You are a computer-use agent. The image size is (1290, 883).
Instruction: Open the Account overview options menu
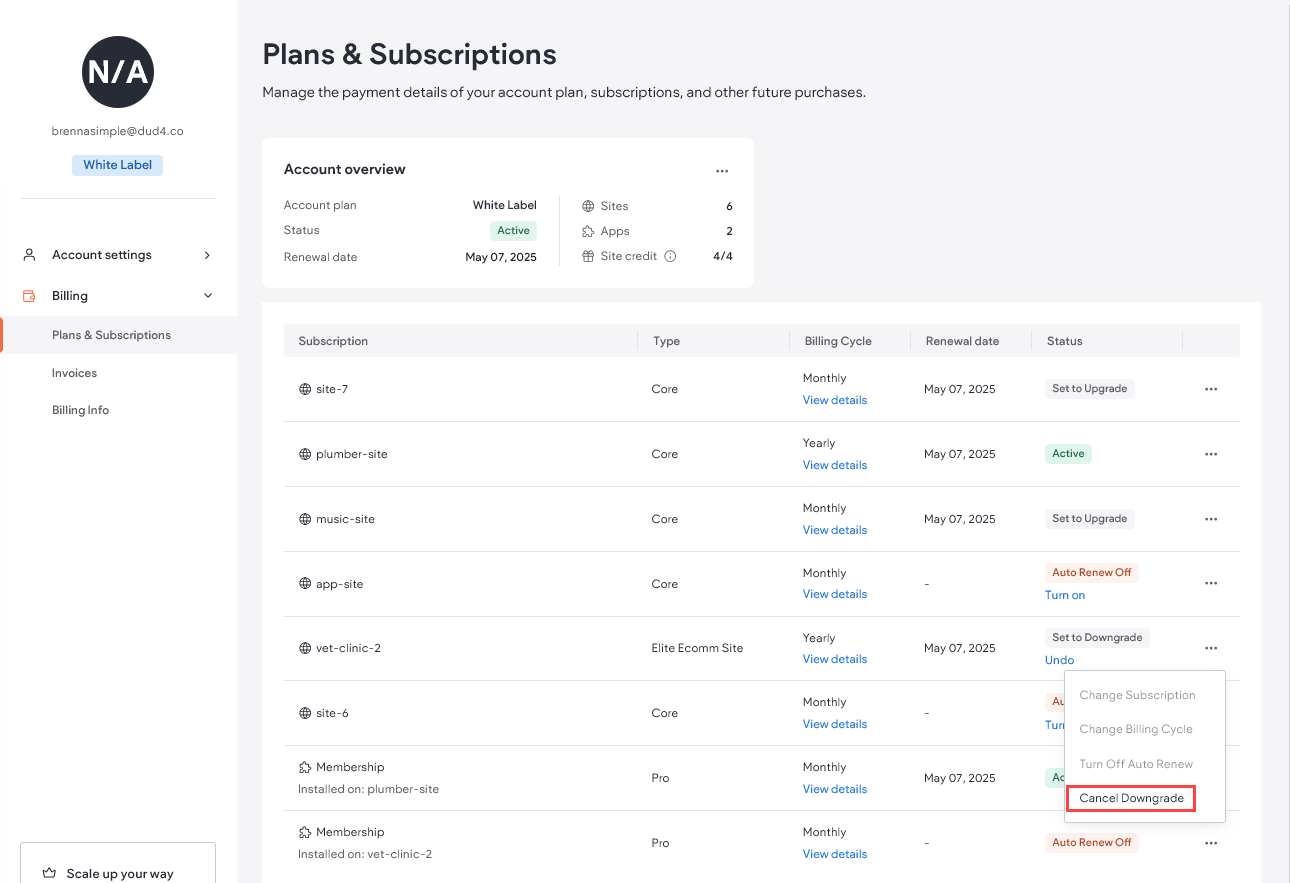(722, 170)
